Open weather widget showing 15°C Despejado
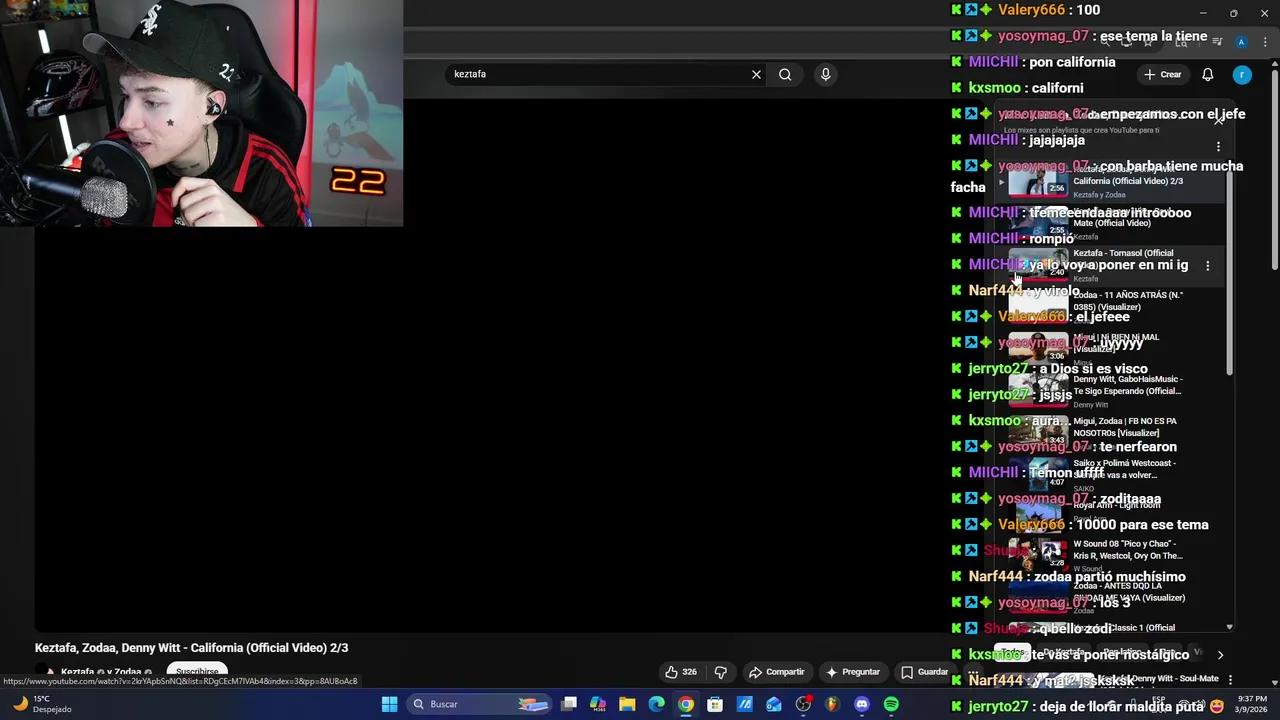The height and width of the screenshot is (720, 1280). [40, 704]
